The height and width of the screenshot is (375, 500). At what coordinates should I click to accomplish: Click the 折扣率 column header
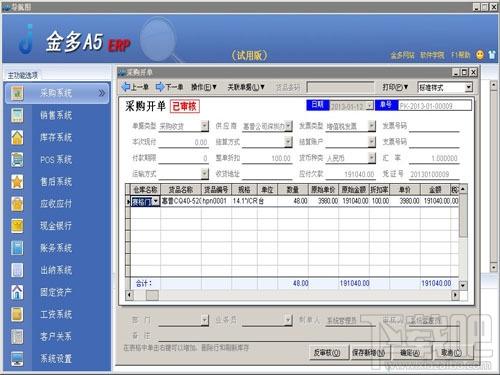(x=379, y=190)
